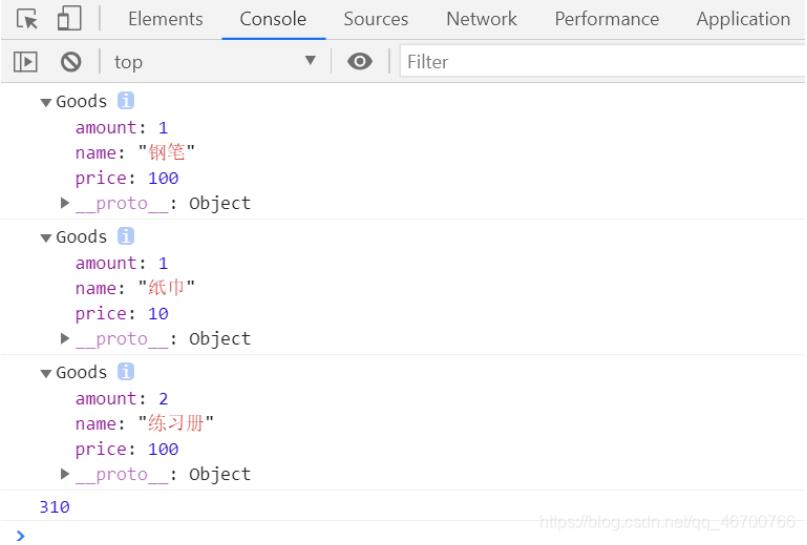Expand __proto__ under the 钢笔 object
The width and height of the screenshot is (807, 545).
tap(66, 203)
